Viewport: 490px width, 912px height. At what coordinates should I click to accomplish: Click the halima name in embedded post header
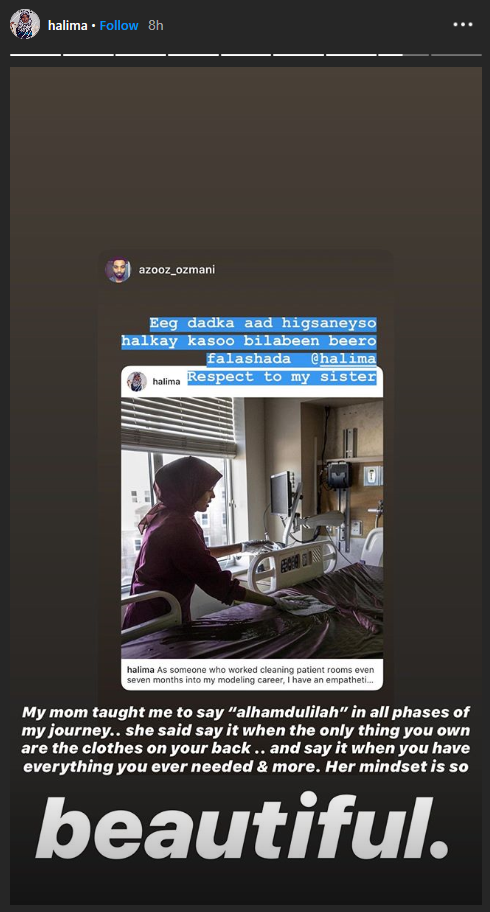pos(166,382)
